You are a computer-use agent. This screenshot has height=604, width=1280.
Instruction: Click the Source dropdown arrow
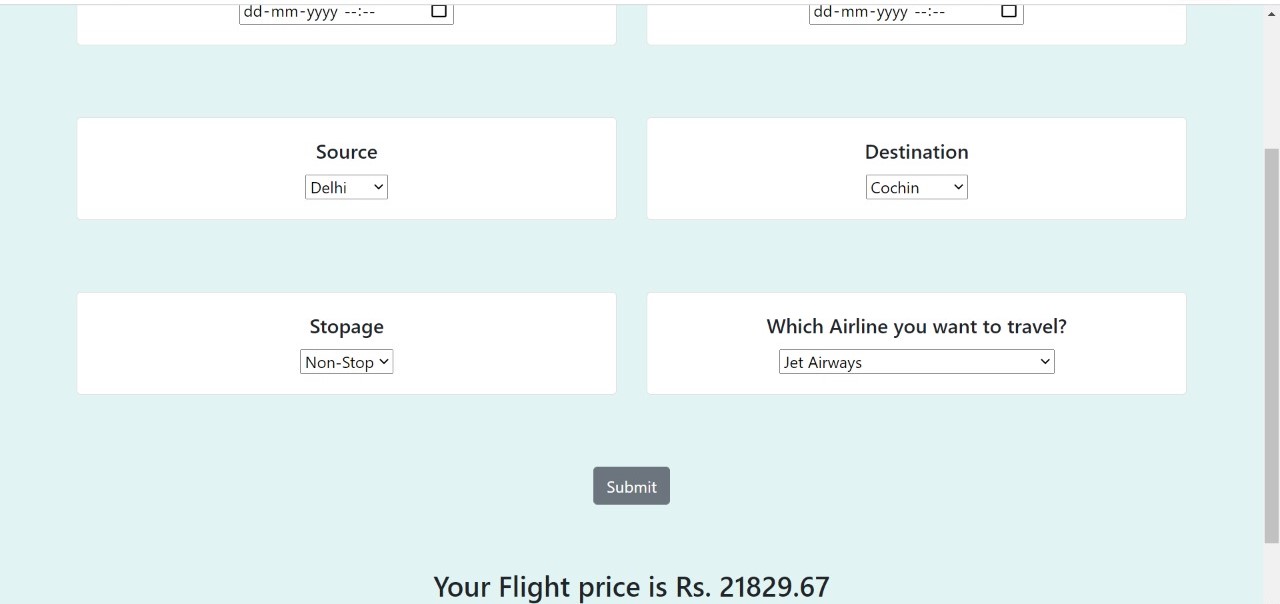[x=378, y=187]
